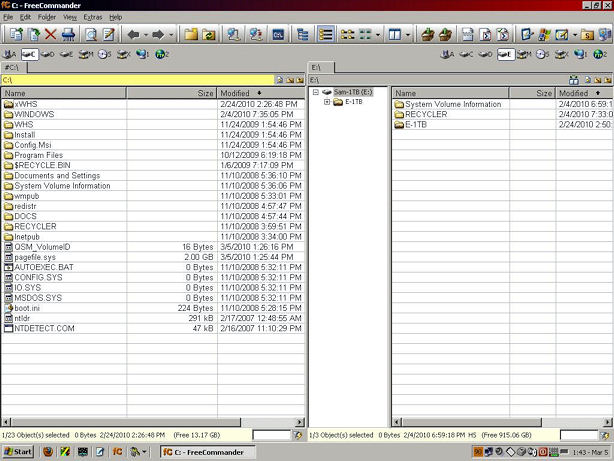Image resolution: width=614 pixels, height=461 pixels.
Task: Click the Unpack archive box icon
Action: coord(445,34)
